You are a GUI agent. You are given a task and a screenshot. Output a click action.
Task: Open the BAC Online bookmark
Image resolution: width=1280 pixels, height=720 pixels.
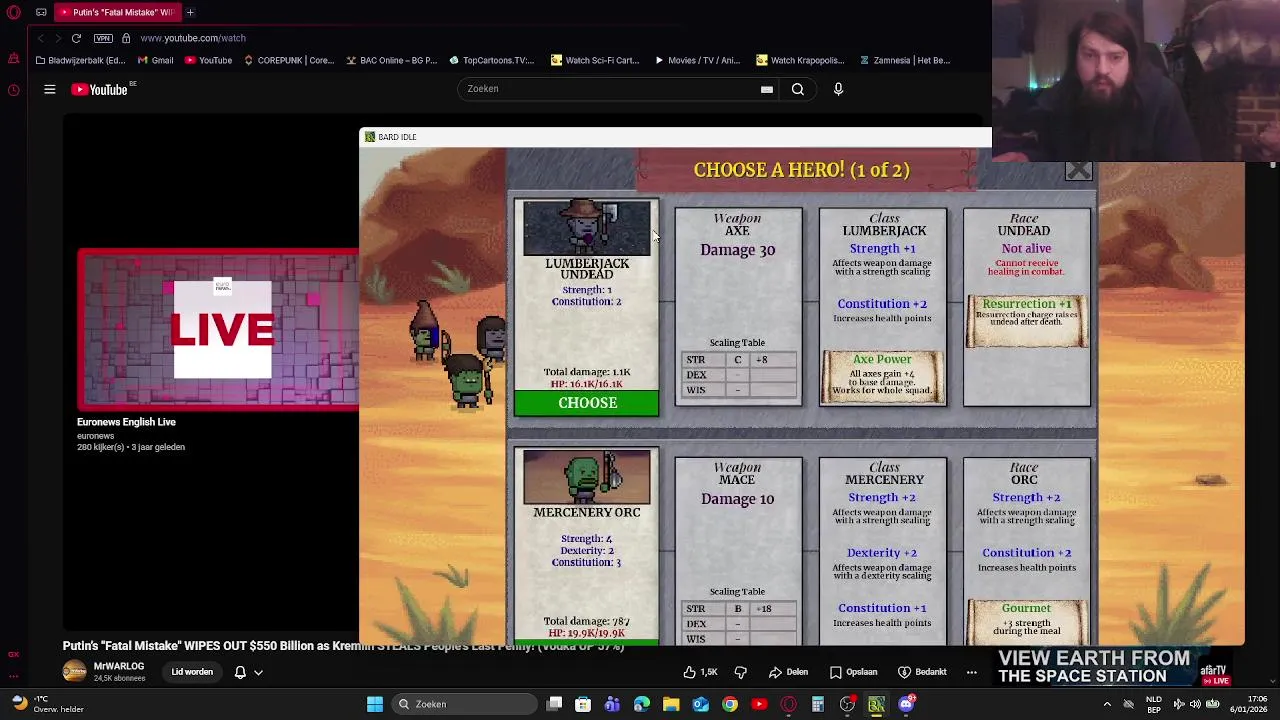[x=391, y=60]
